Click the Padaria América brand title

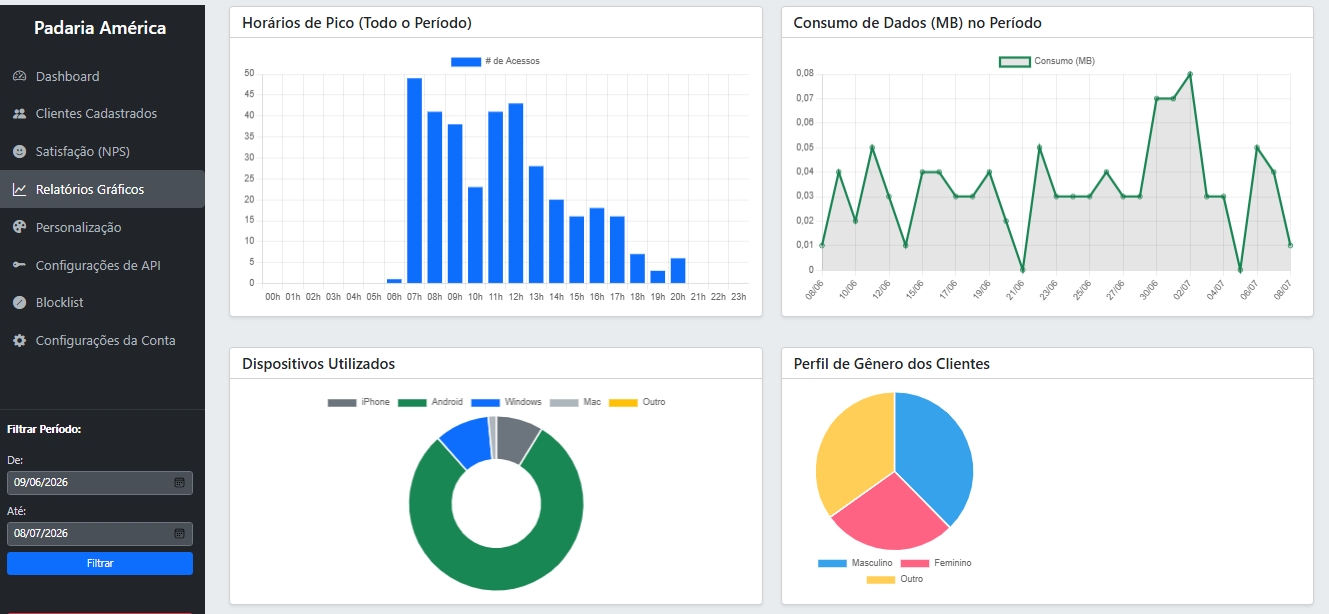(100, 28)
